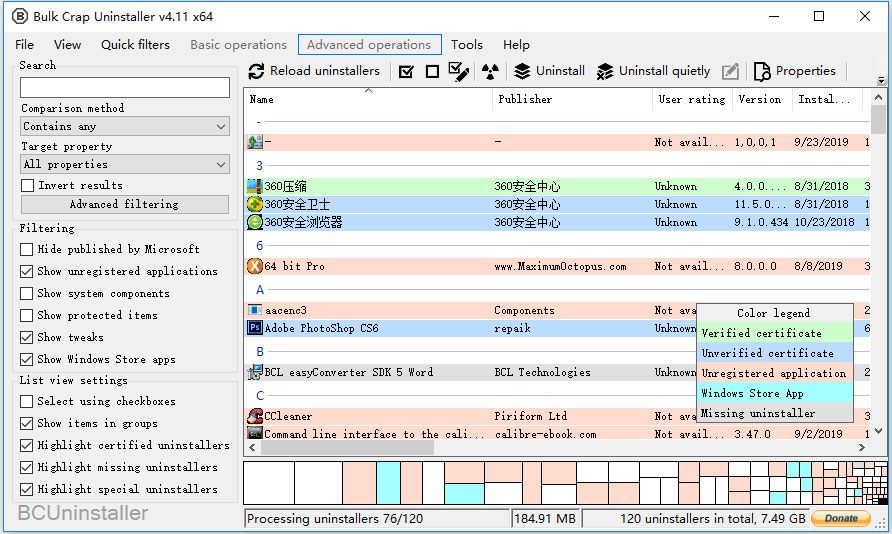The width and height of the screenshot is (892, 534).
Task: Open the Tools menu
Action: tap(466, 45)
